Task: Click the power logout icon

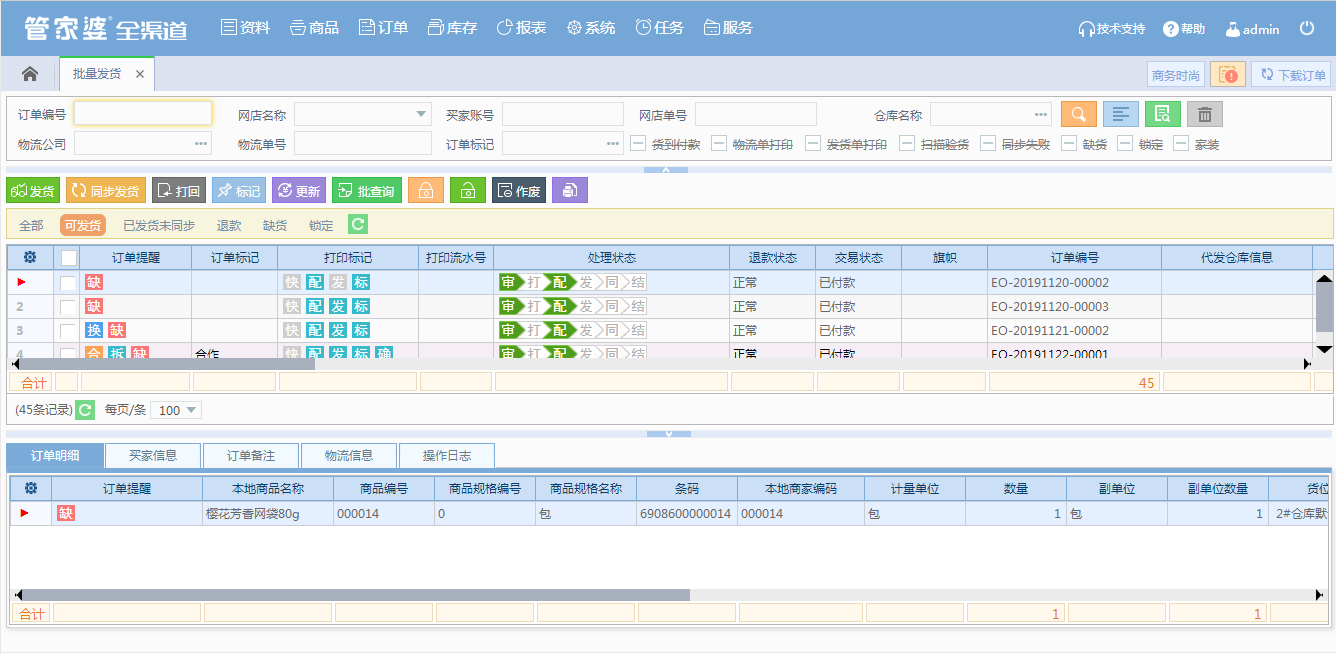Action: 1307,29
